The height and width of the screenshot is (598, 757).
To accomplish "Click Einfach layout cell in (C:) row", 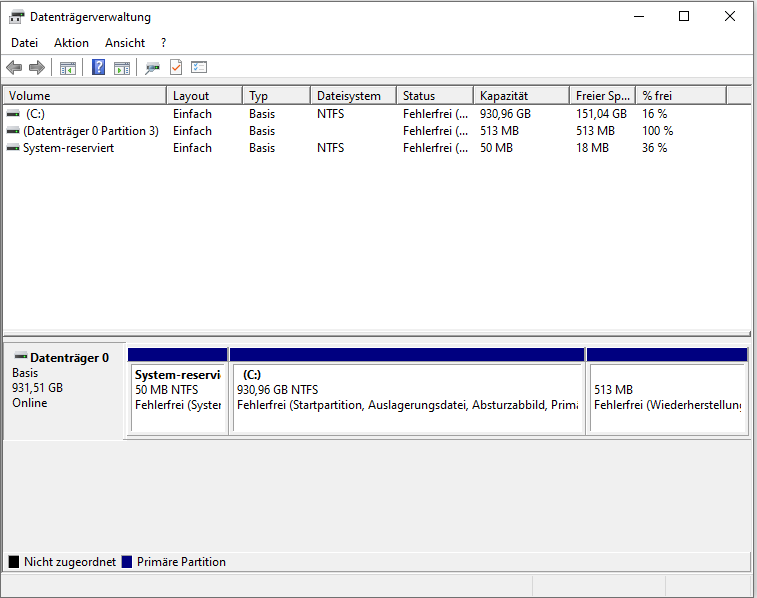I will tap(192, 114).
